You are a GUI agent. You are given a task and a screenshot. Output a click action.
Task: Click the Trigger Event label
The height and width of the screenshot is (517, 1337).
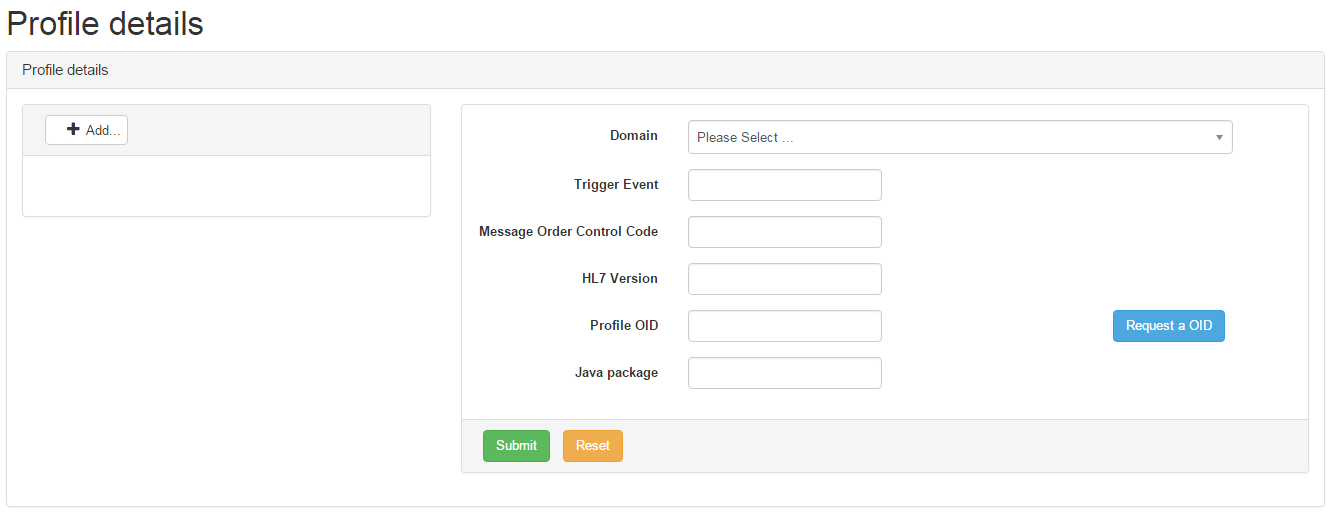point(616,185)
